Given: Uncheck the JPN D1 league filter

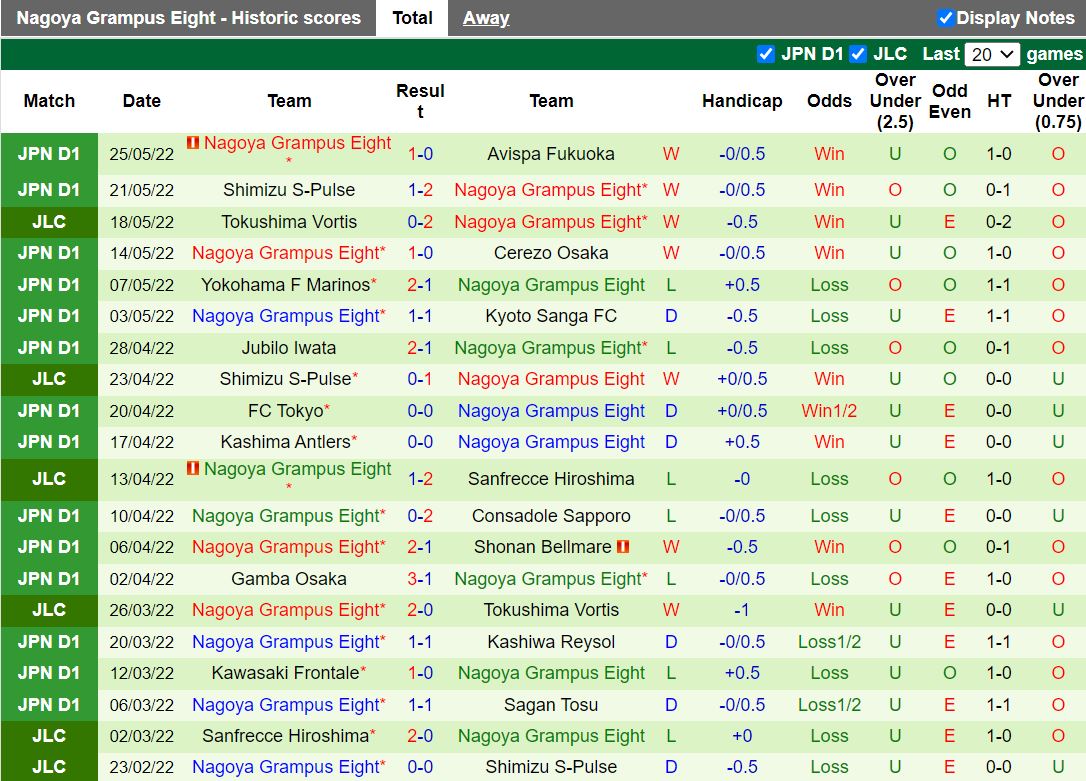Looking at the screenshot, I should click(766, 54).
